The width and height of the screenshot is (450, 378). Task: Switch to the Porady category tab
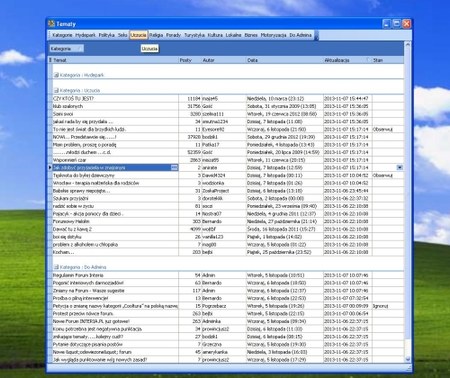(173, 35)
